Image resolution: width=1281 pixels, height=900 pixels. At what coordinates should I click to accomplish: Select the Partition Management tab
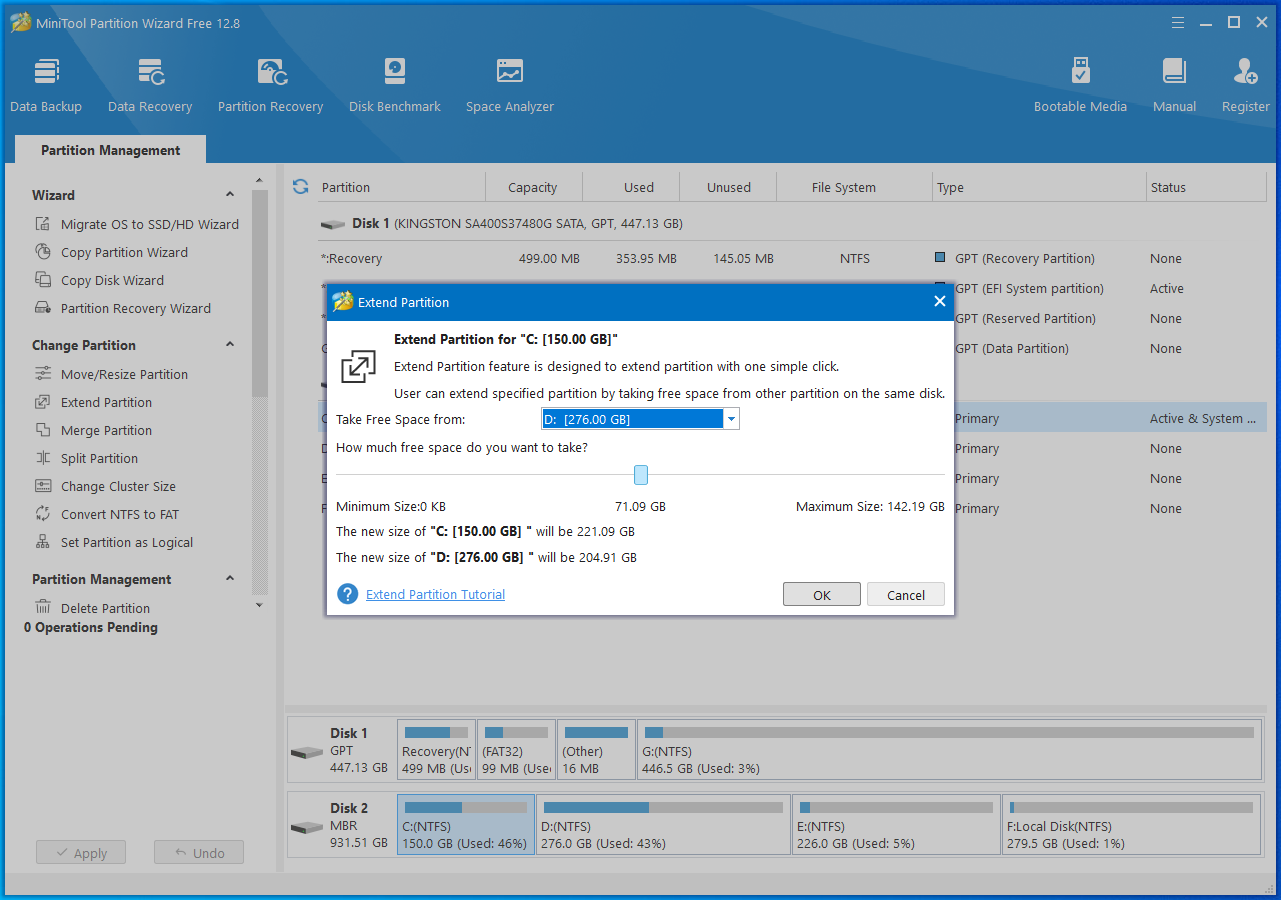[111, 150]
